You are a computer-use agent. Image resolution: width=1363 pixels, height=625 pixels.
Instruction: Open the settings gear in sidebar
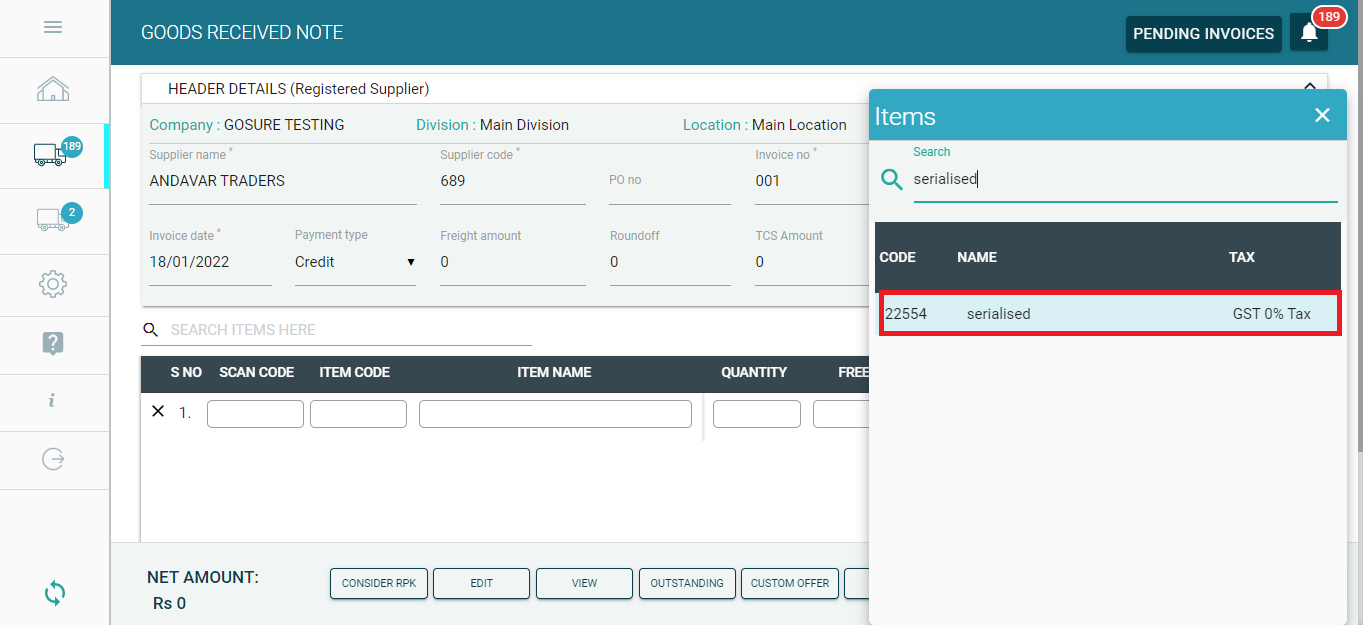[x=53, y=284]
